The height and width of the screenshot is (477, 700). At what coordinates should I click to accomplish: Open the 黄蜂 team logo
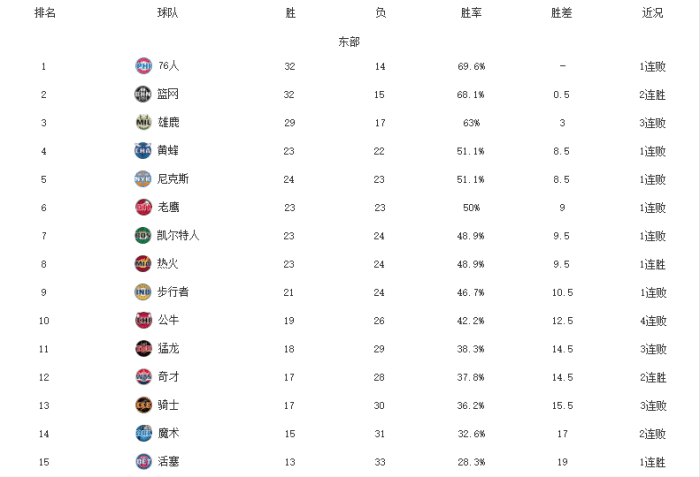click(x=142, y=151)
